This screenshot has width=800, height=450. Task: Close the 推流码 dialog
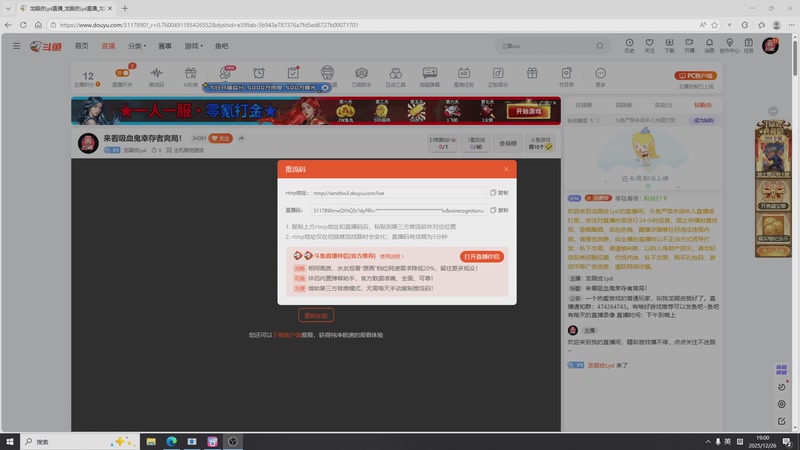(x=506, y=169)
